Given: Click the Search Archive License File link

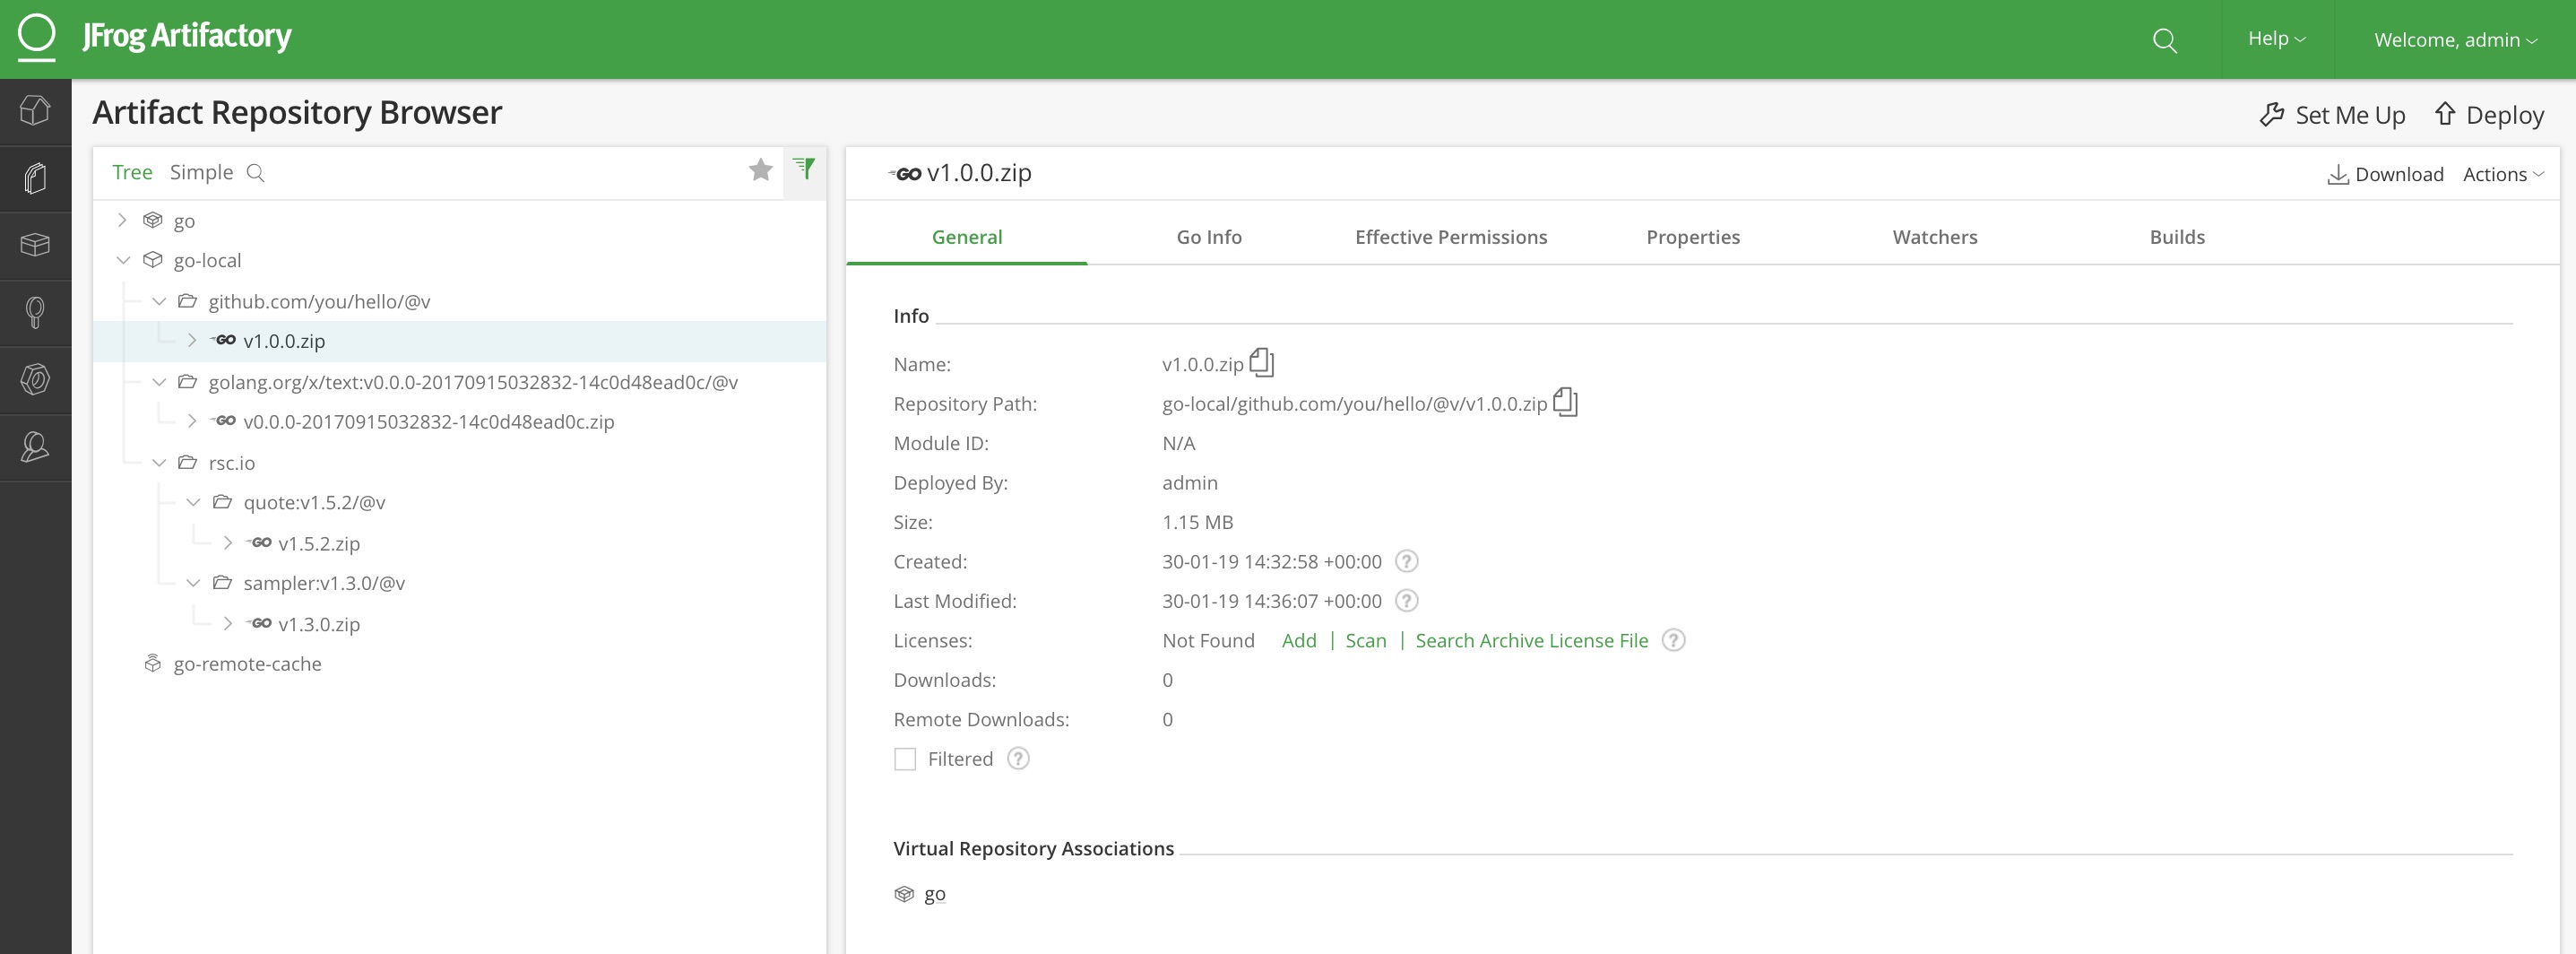Looking at the screenshot, I should pos(1531,640).
